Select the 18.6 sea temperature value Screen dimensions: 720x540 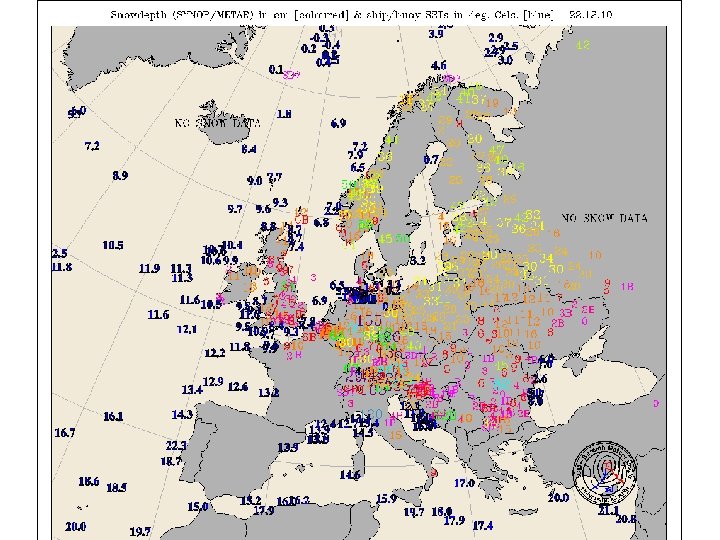pyautogui.click(x=89, y=482)
